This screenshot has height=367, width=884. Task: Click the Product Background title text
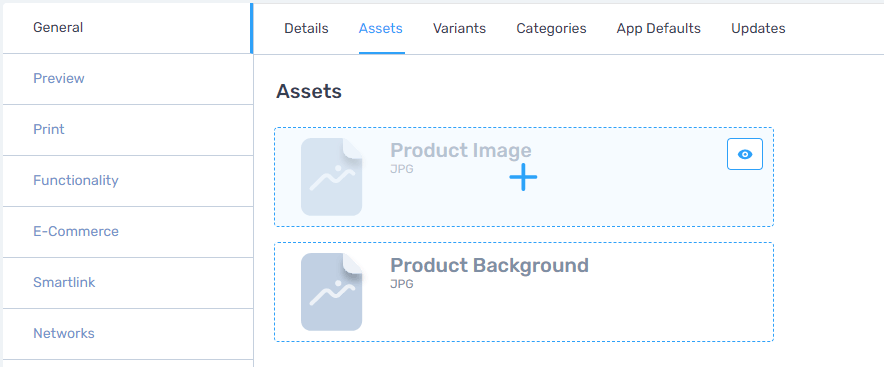(489, 265)
